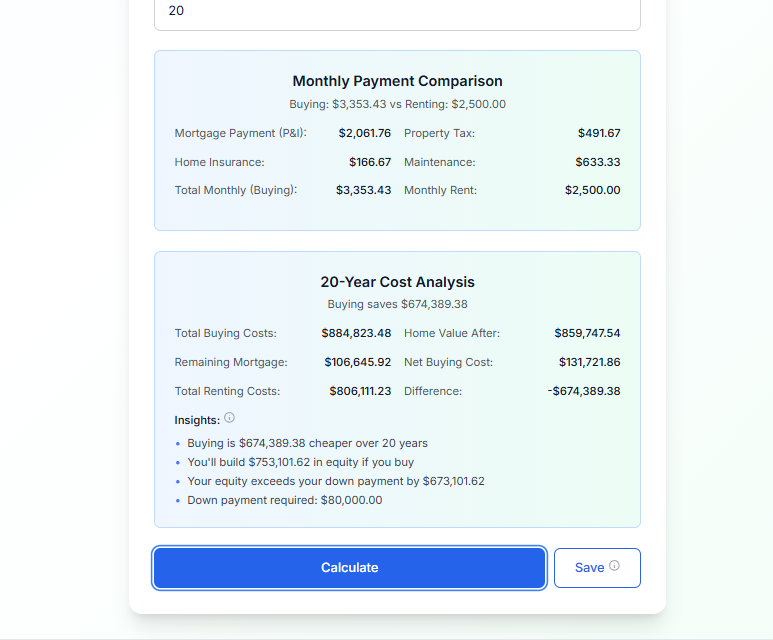The width and height of the screenshot is (773, 640).
Task: Click the Mortgage Payment value $2,061.76
Action: point(364,133)
